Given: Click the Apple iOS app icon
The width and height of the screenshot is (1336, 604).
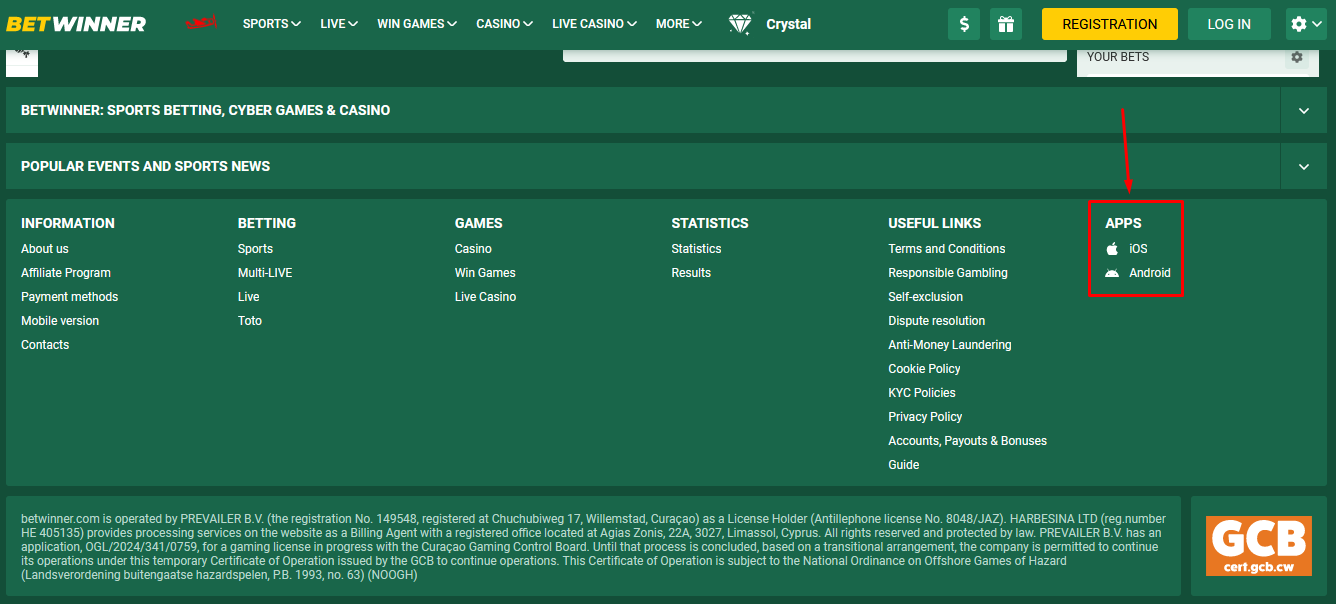Looking at the screenshot, I should pos(1112,249).
